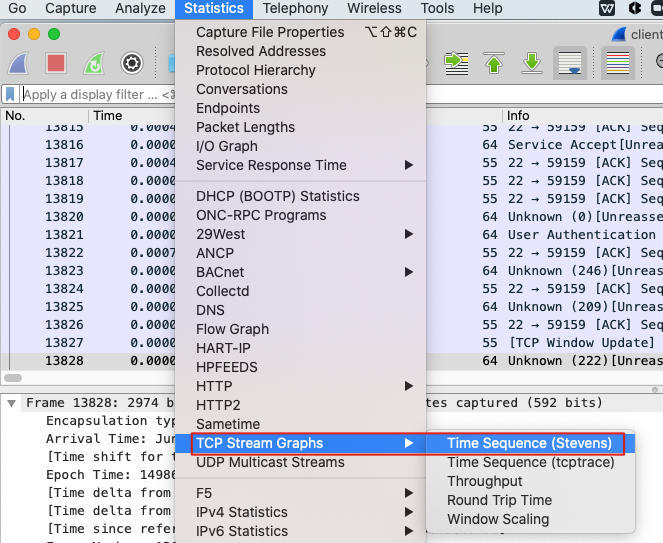Collapse the Frame 13828 details tree

pyautogui.click(x=12, y=403)
